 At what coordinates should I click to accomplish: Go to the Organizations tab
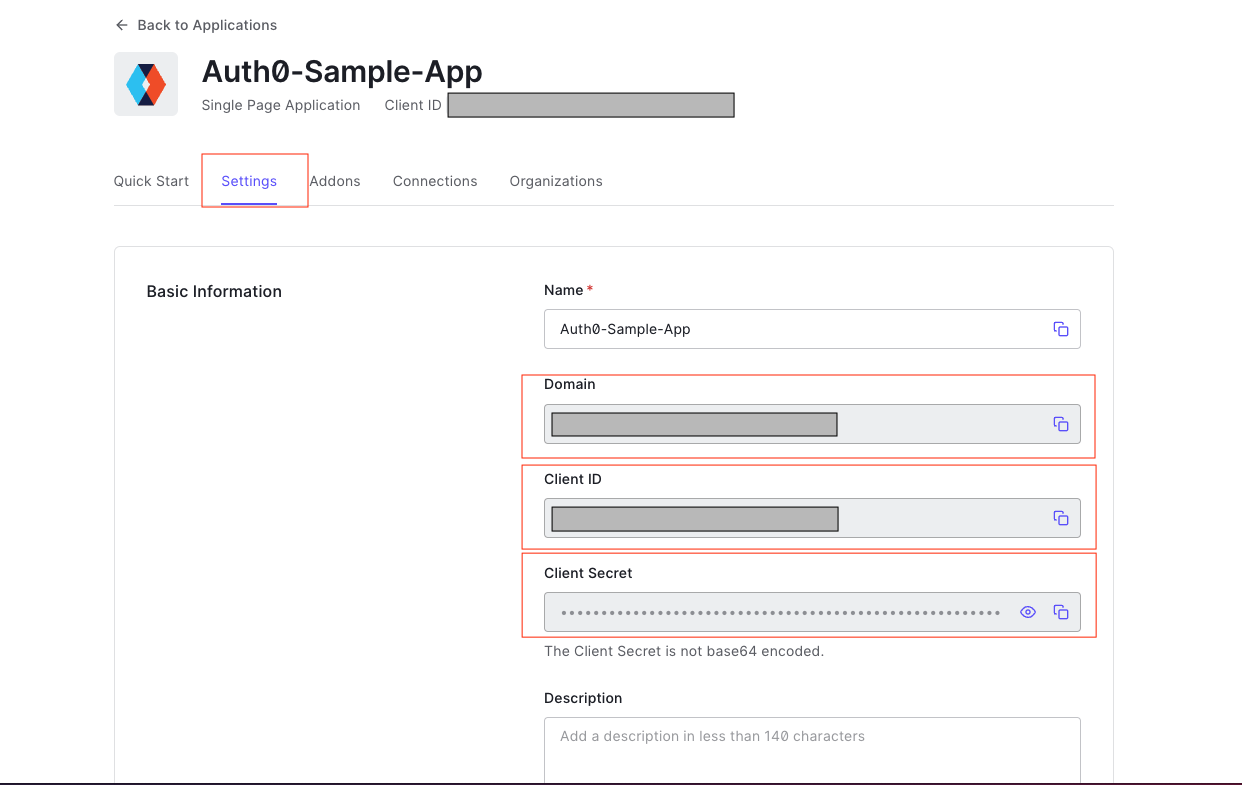pyautogui.click(x=555, y=181)
